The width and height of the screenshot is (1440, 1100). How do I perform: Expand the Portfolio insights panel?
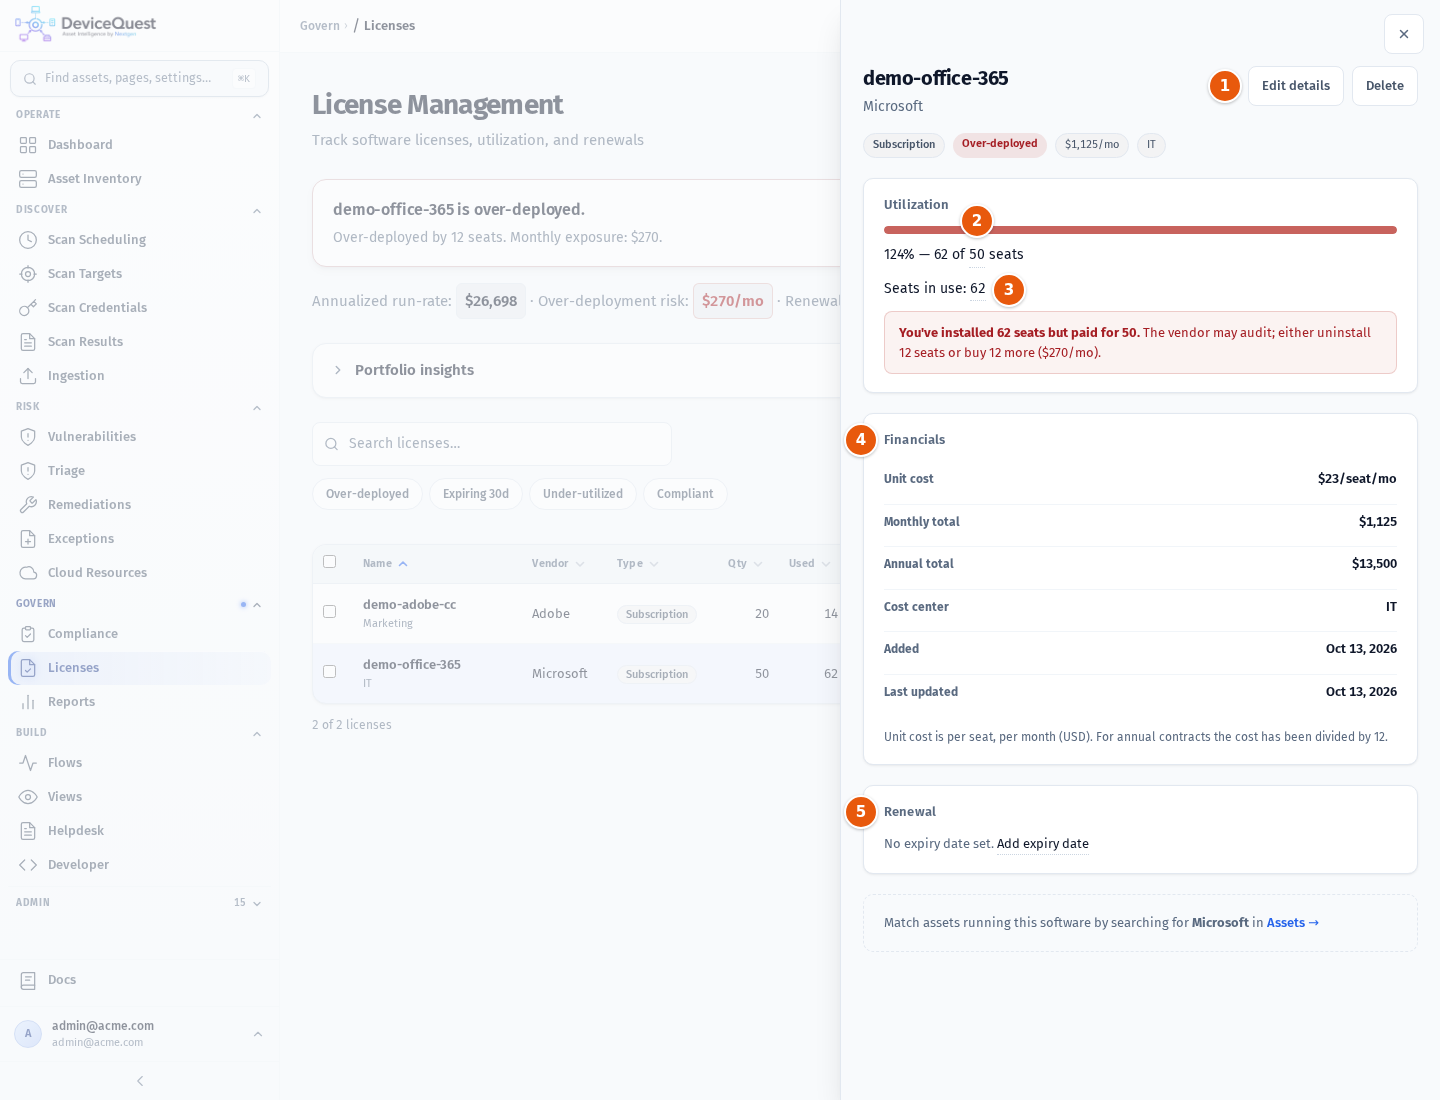pos(576,370)
